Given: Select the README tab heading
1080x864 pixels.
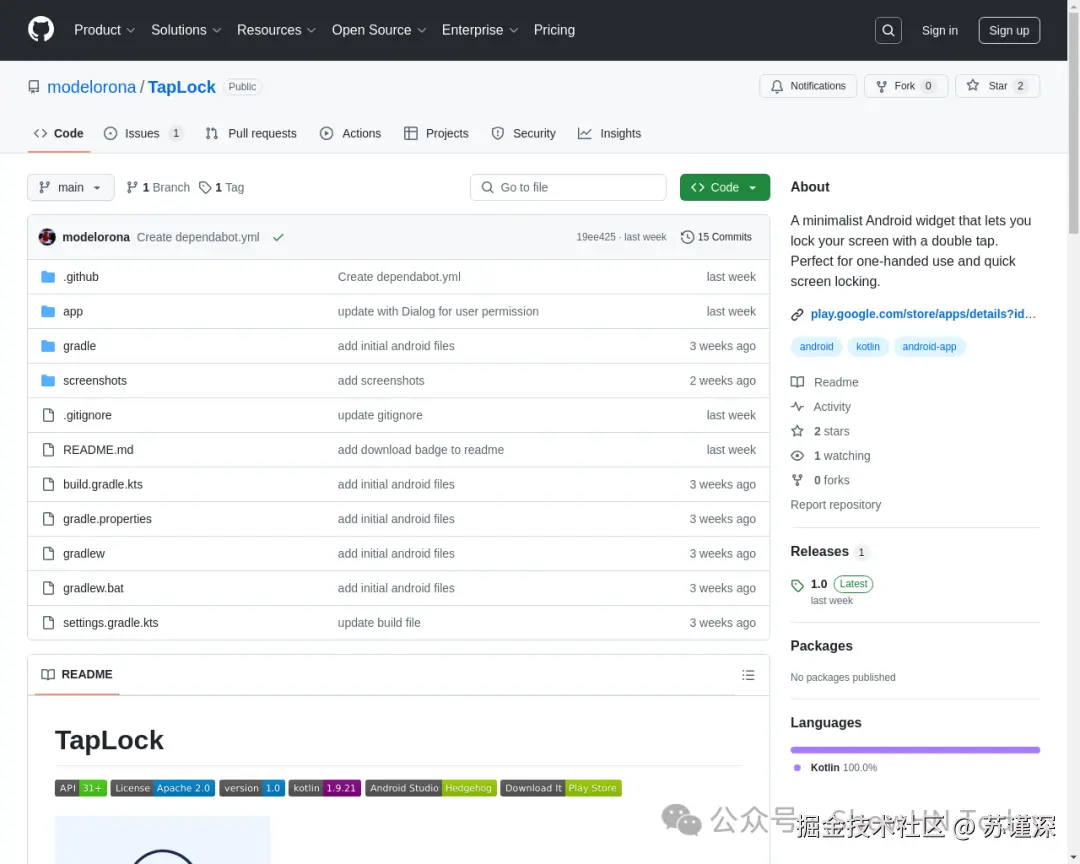Looking at the screenshot, I should coord(76,675).
